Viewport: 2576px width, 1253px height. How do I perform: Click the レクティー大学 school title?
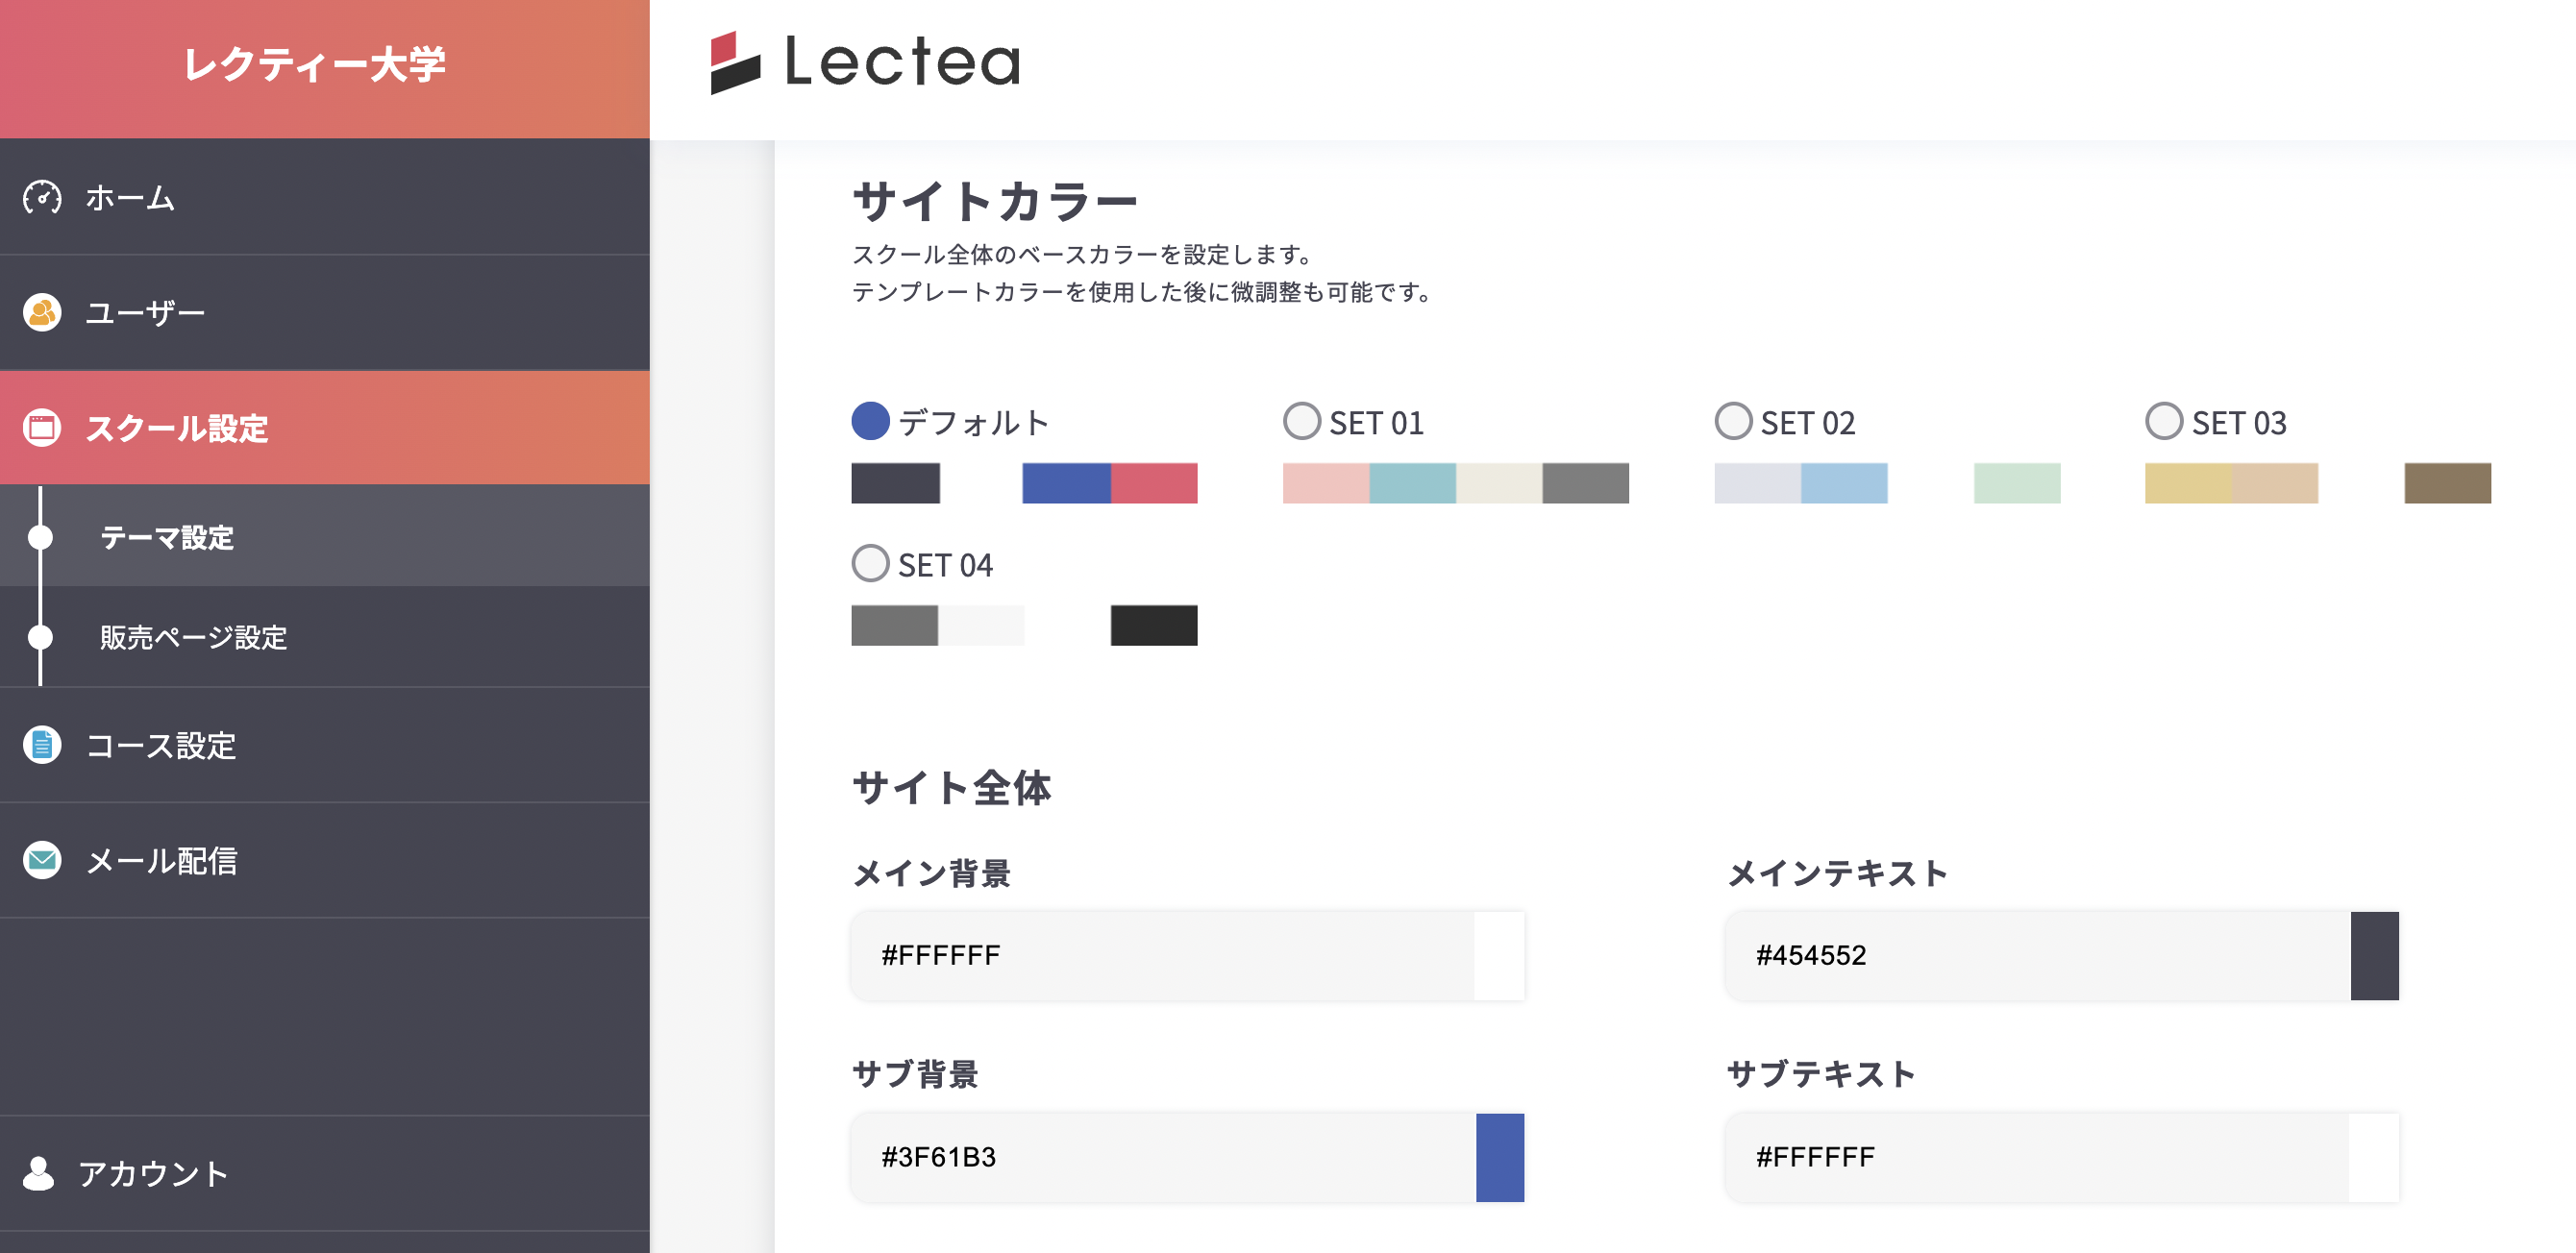pos(315,65)
